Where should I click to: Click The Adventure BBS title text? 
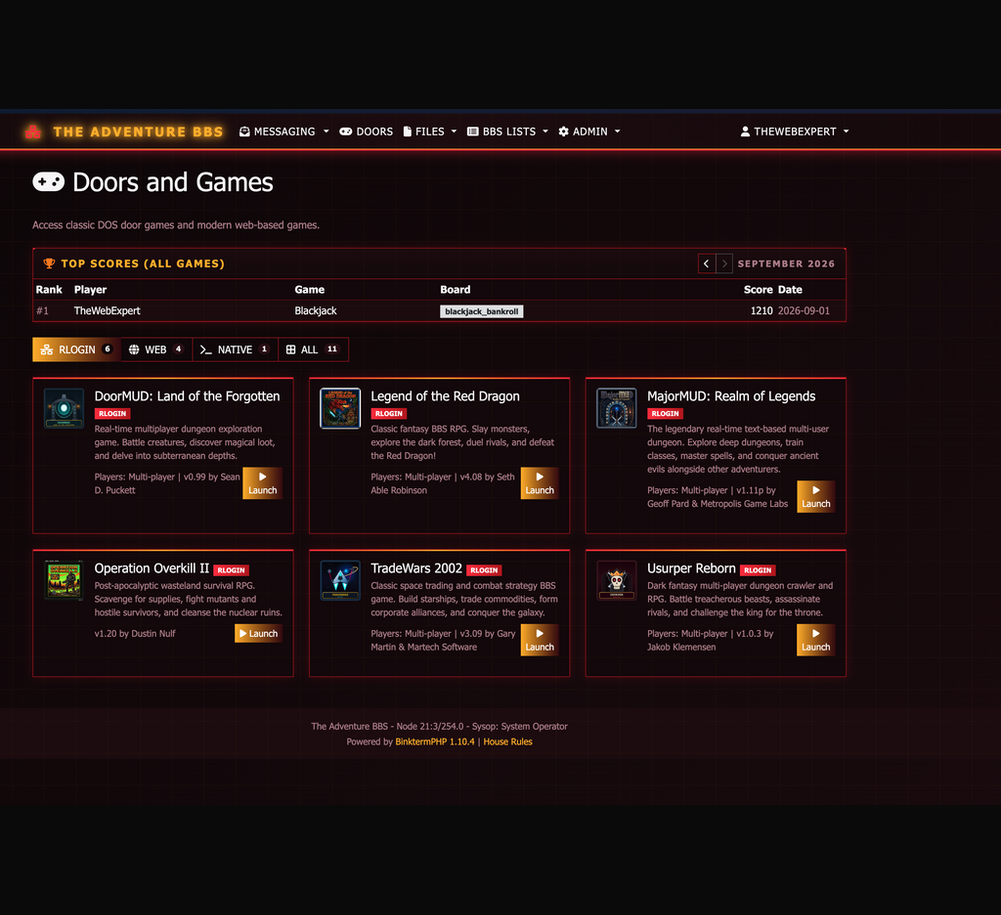point(138,132)
